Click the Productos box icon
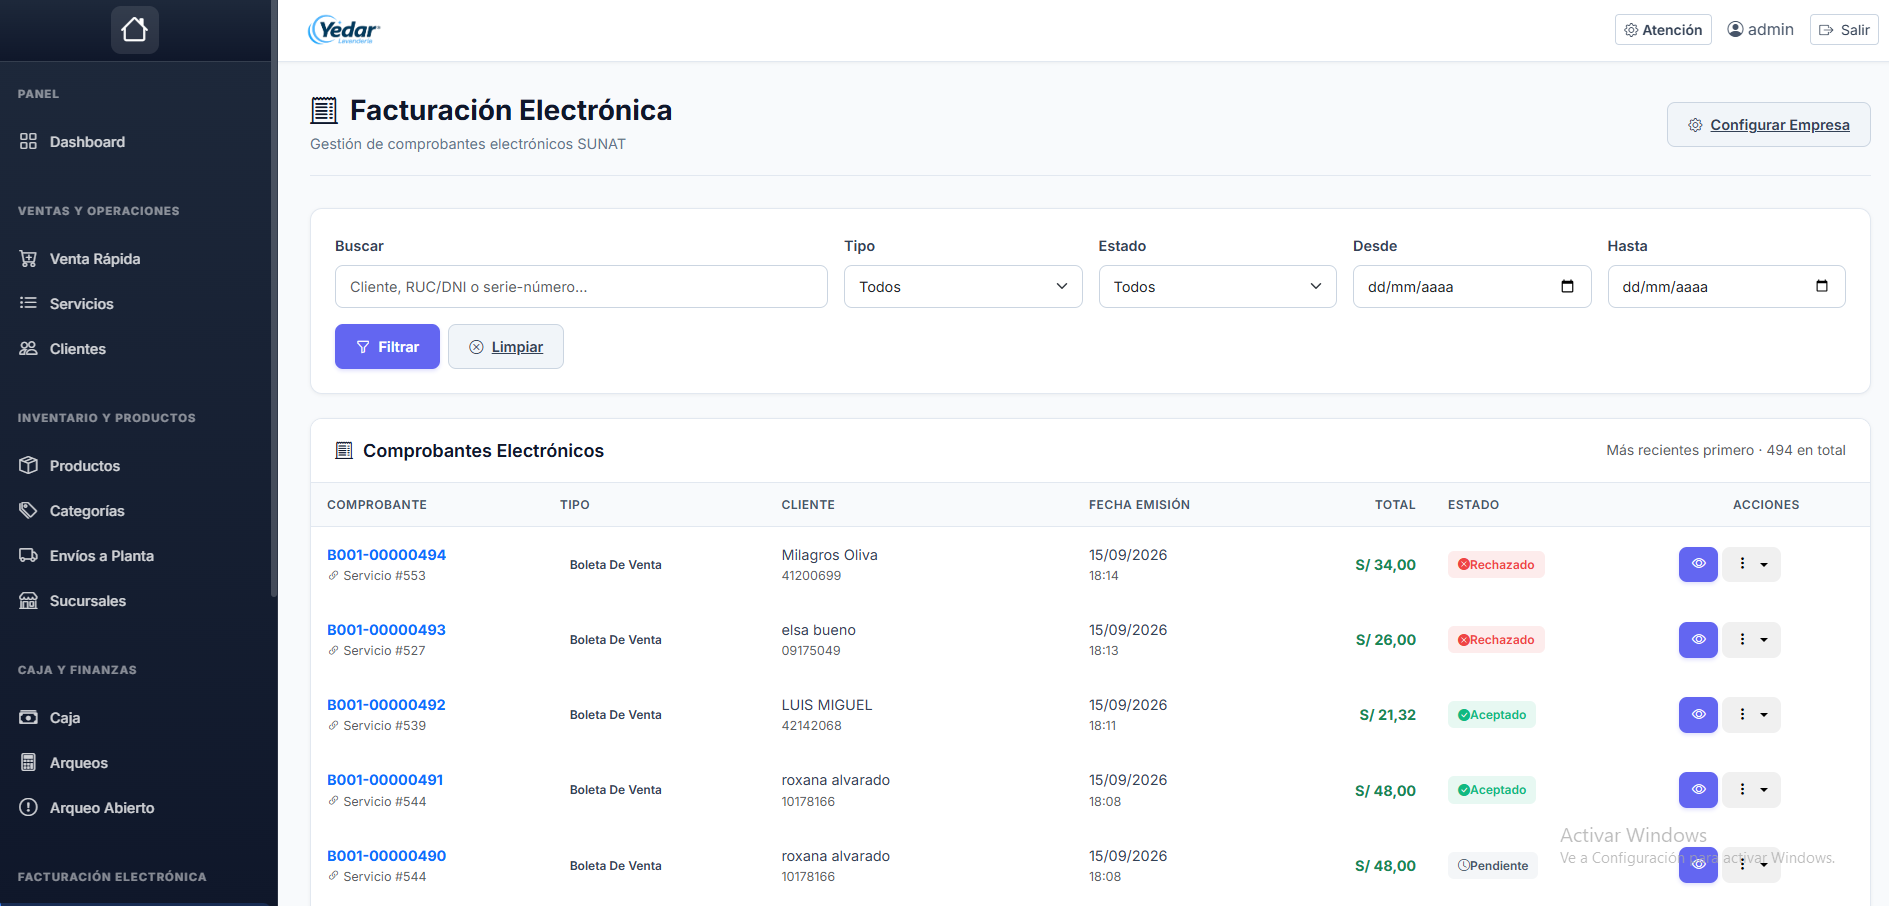This screenshot has width=1889, height=906. coord(28,465)
